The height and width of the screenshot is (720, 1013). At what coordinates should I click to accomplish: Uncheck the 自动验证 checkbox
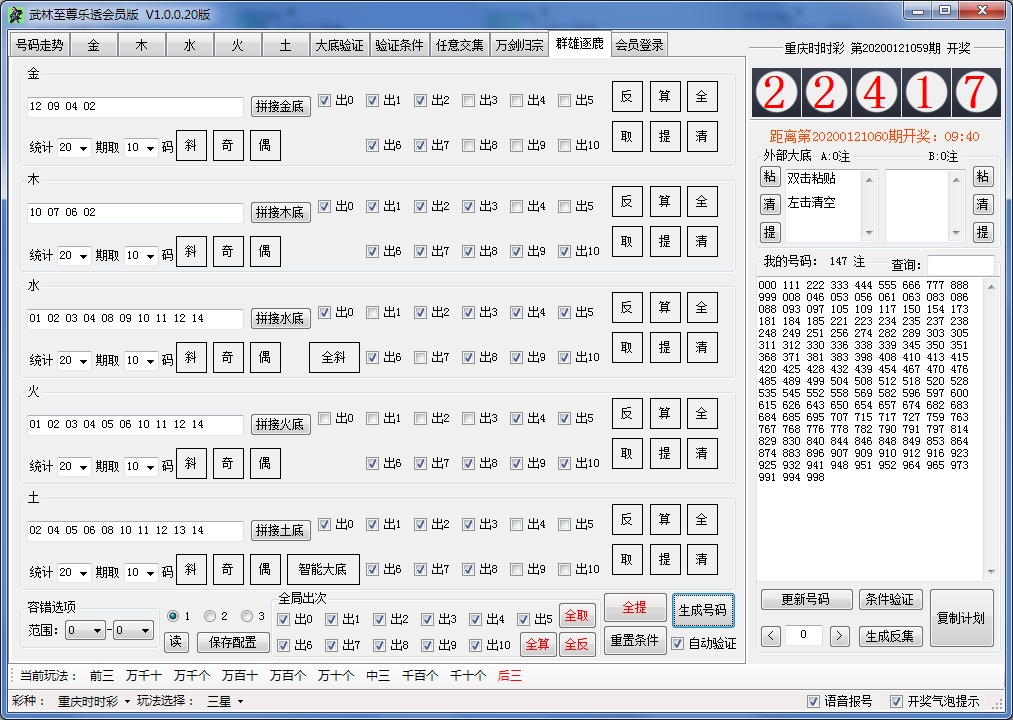(679, 643)
